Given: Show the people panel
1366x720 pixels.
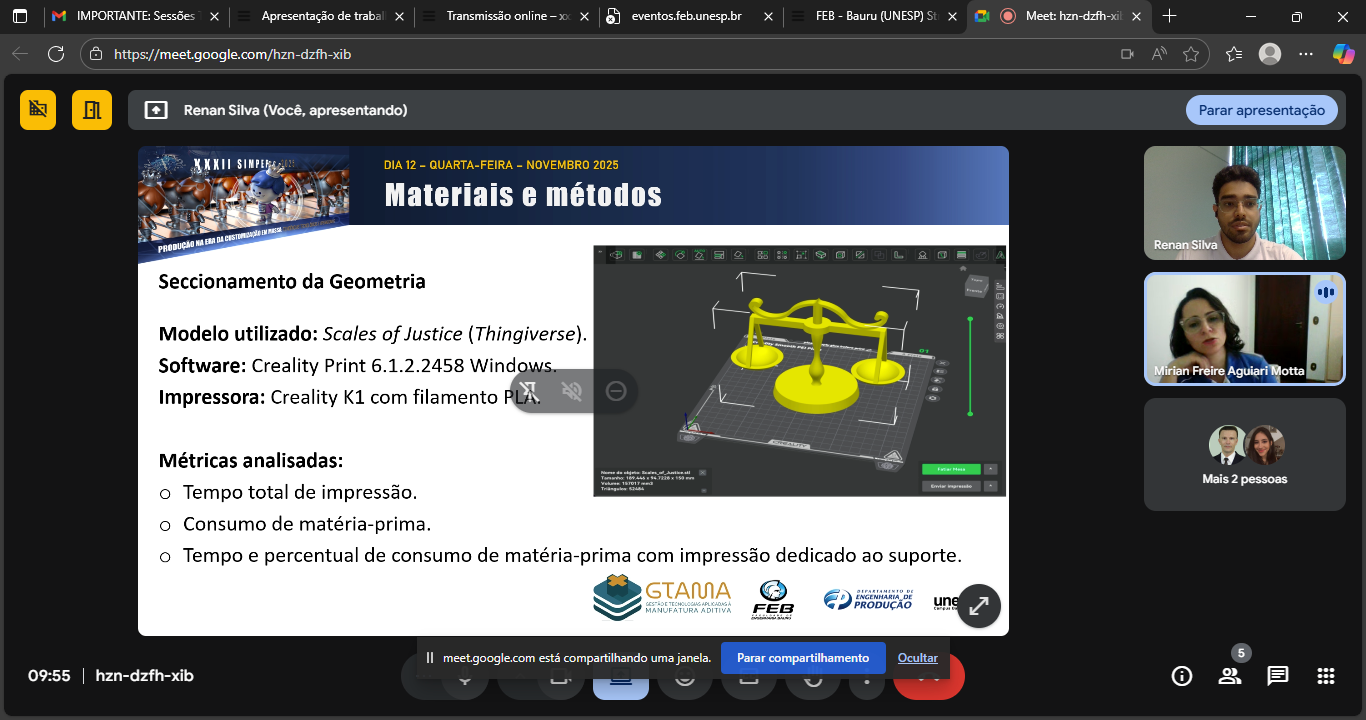Looking at the screenshot, I should [1230, 676].
